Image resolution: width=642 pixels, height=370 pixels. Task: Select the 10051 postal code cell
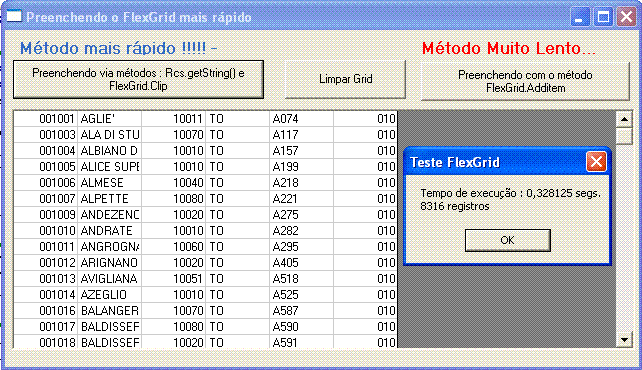point(174,278)
